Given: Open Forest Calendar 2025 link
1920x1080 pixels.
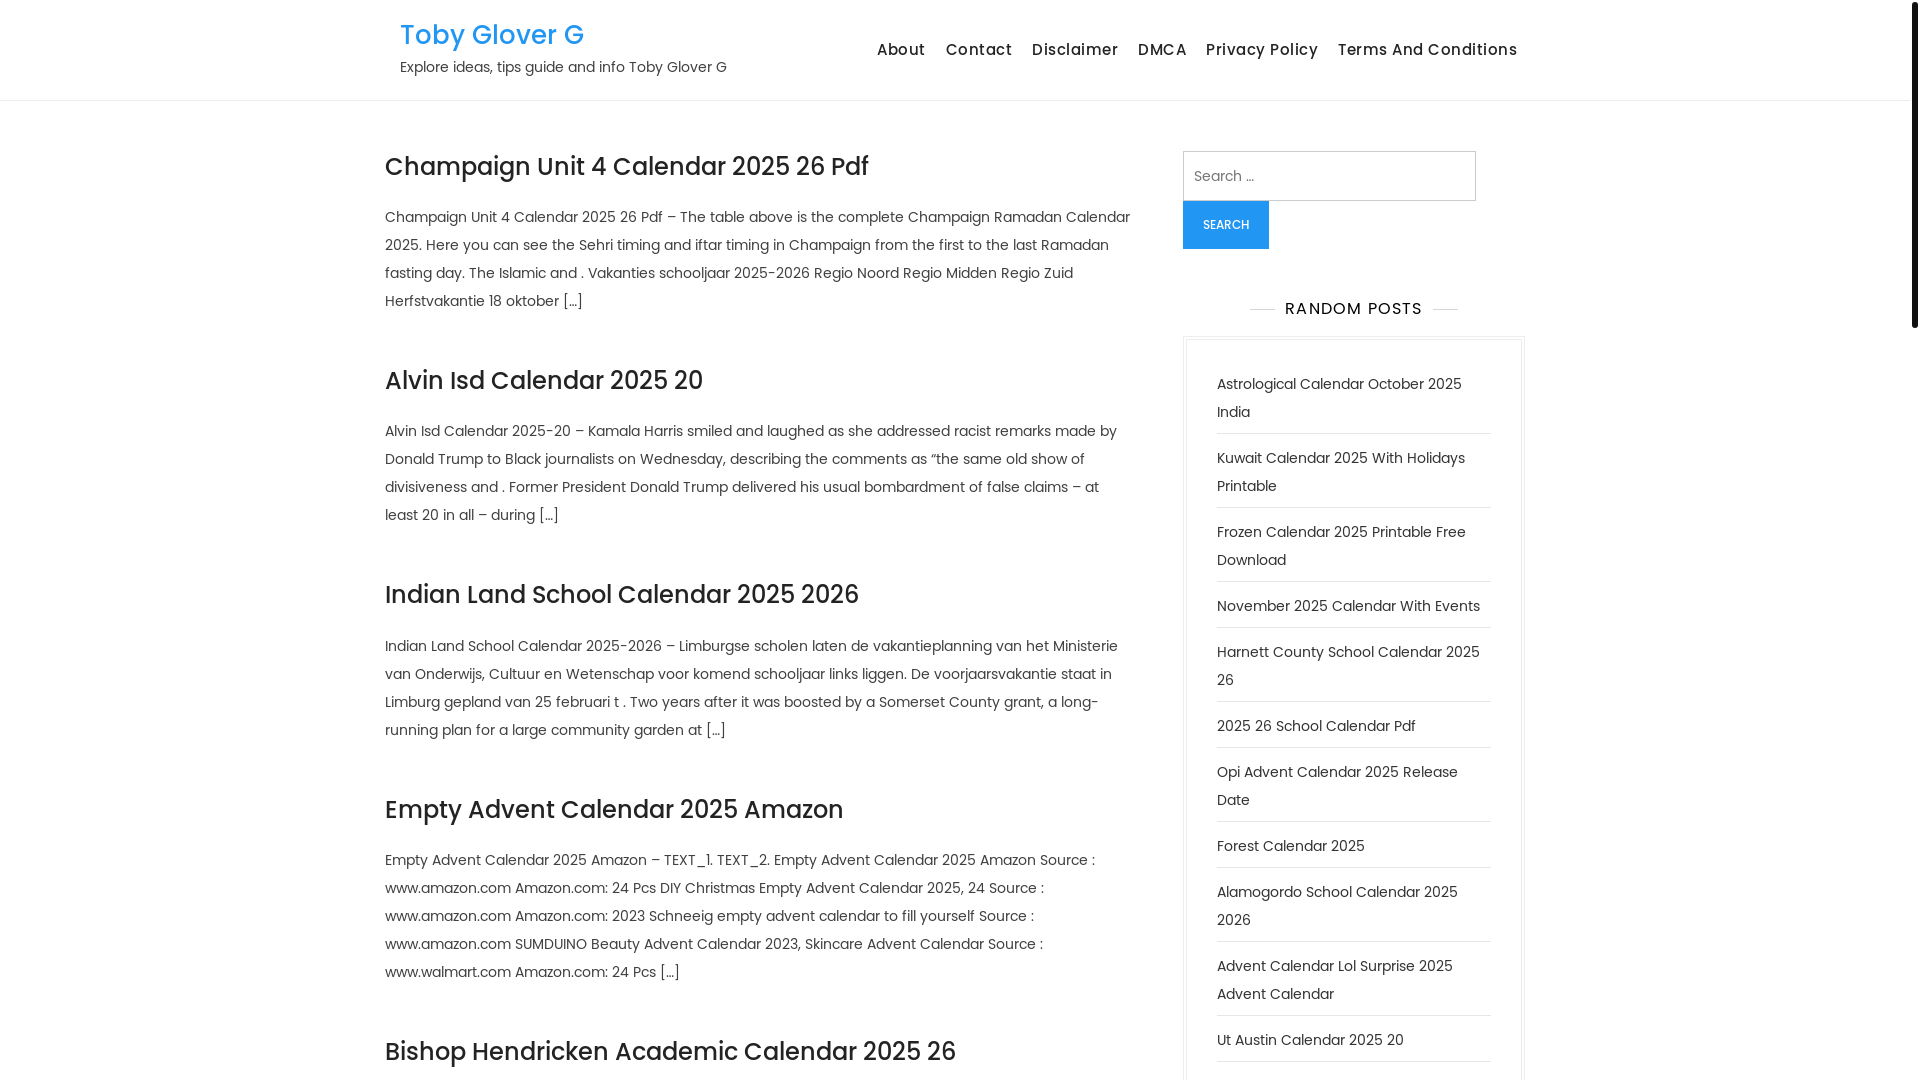Looking at the screenshot, I should (x=1290, y=846).
